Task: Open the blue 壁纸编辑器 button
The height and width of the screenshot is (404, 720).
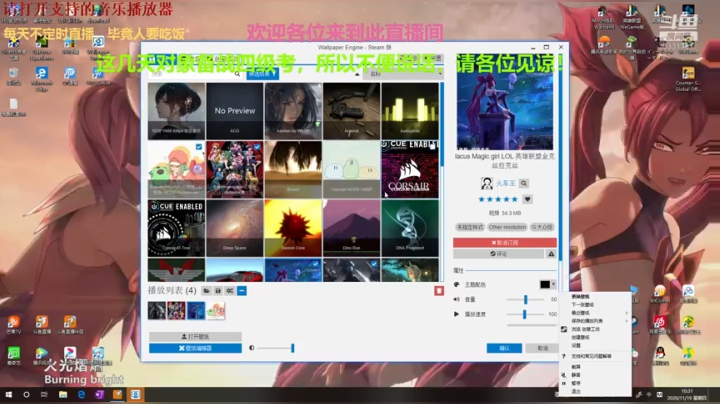Action: [195, 348]
